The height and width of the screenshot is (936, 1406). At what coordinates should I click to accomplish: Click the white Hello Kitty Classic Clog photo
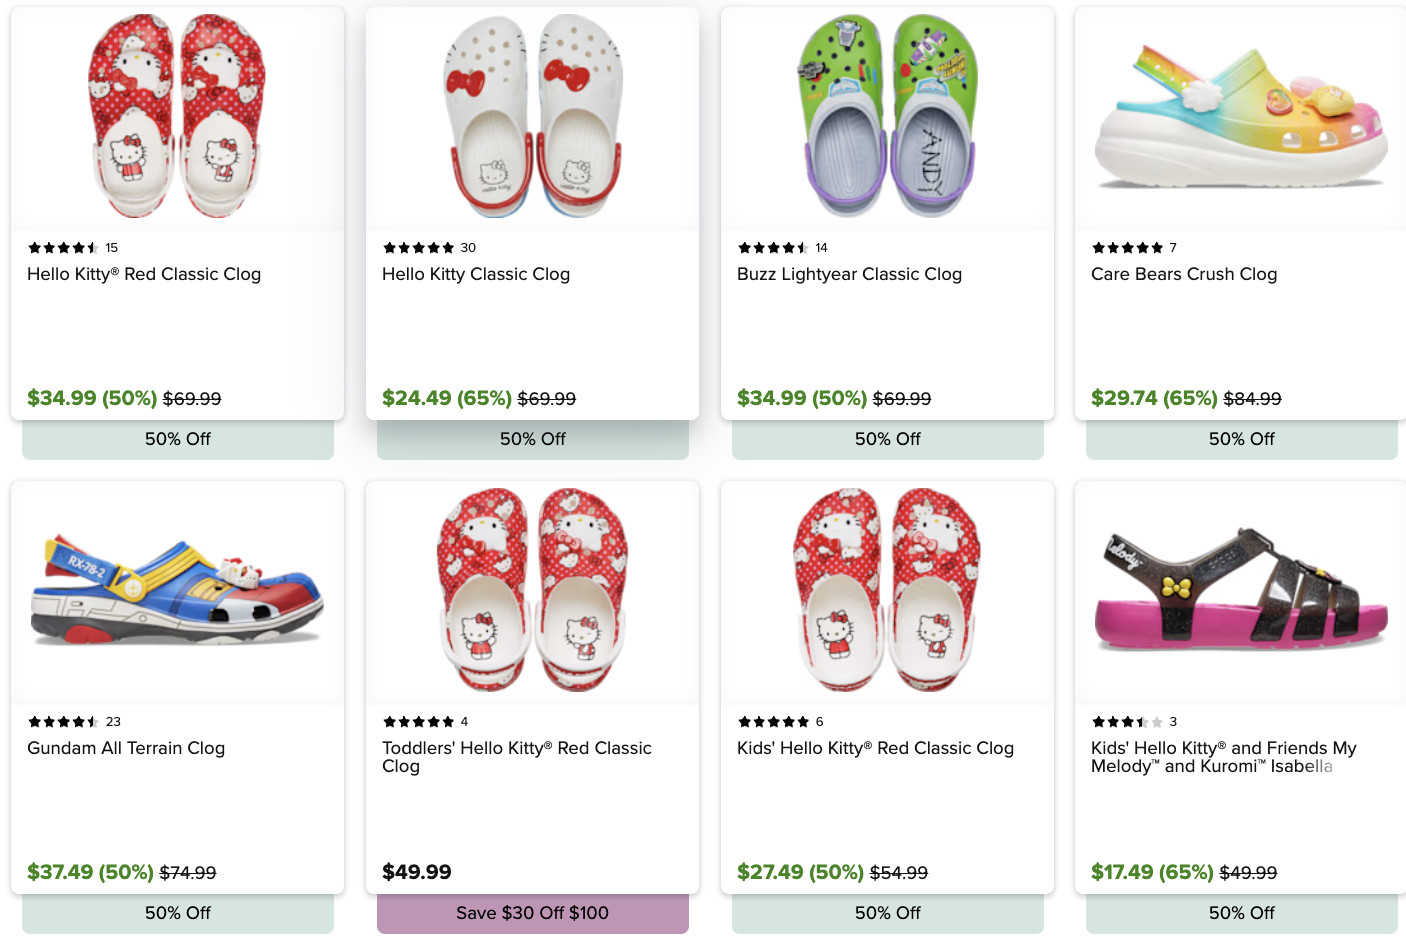(532, 116)
